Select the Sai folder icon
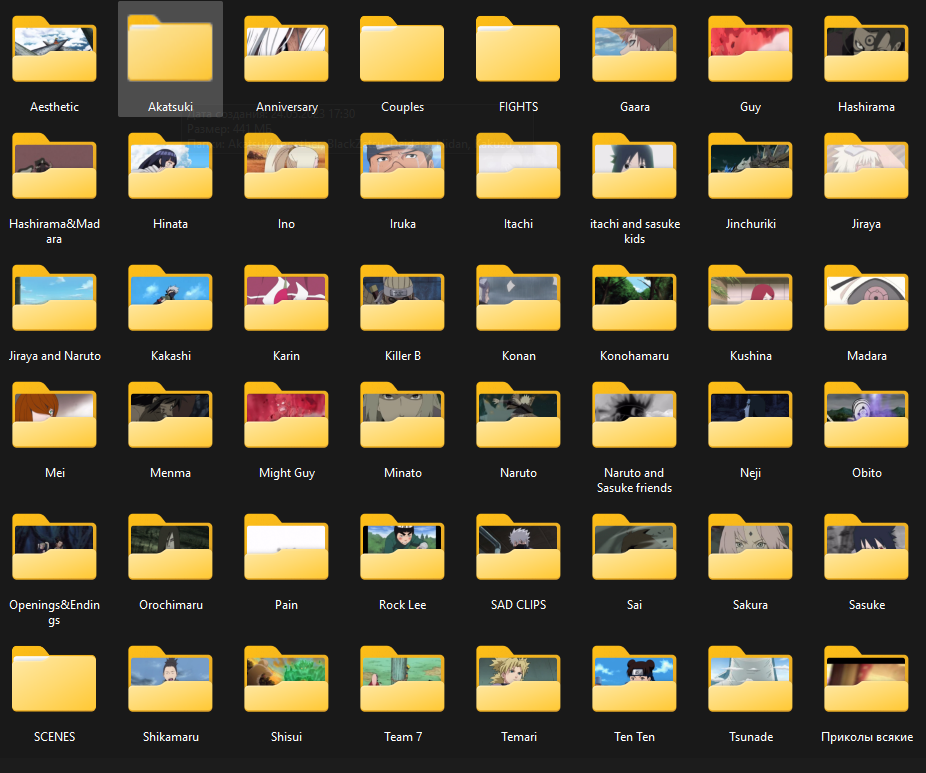 tap(634, 547)
